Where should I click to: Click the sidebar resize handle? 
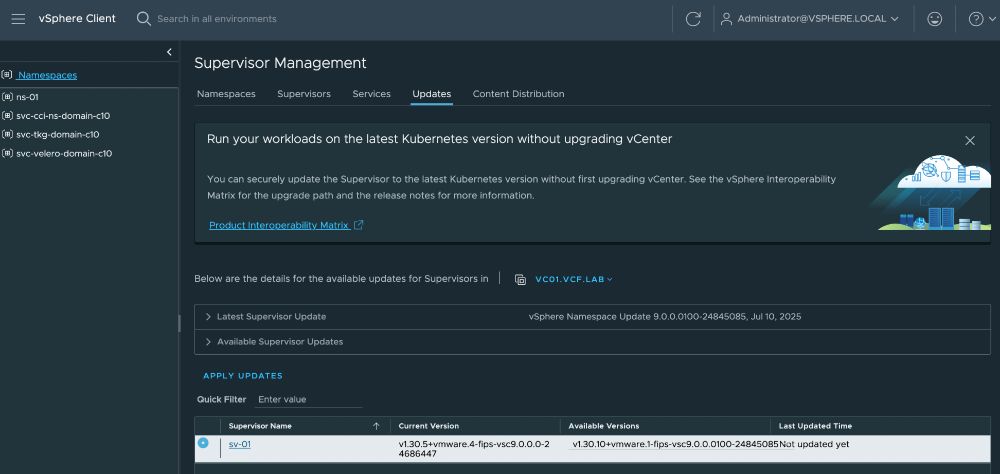click(179, 323)
